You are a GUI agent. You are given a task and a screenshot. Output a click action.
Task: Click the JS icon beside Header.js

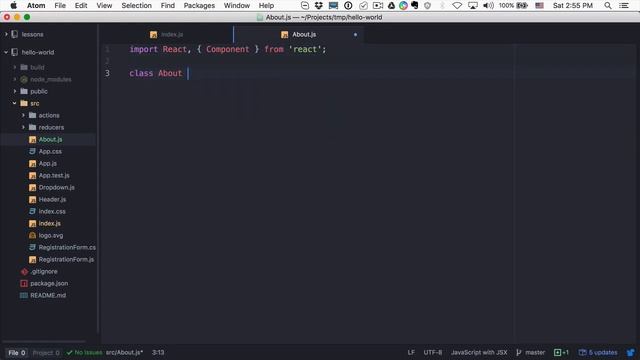click(x=33, y=200)
